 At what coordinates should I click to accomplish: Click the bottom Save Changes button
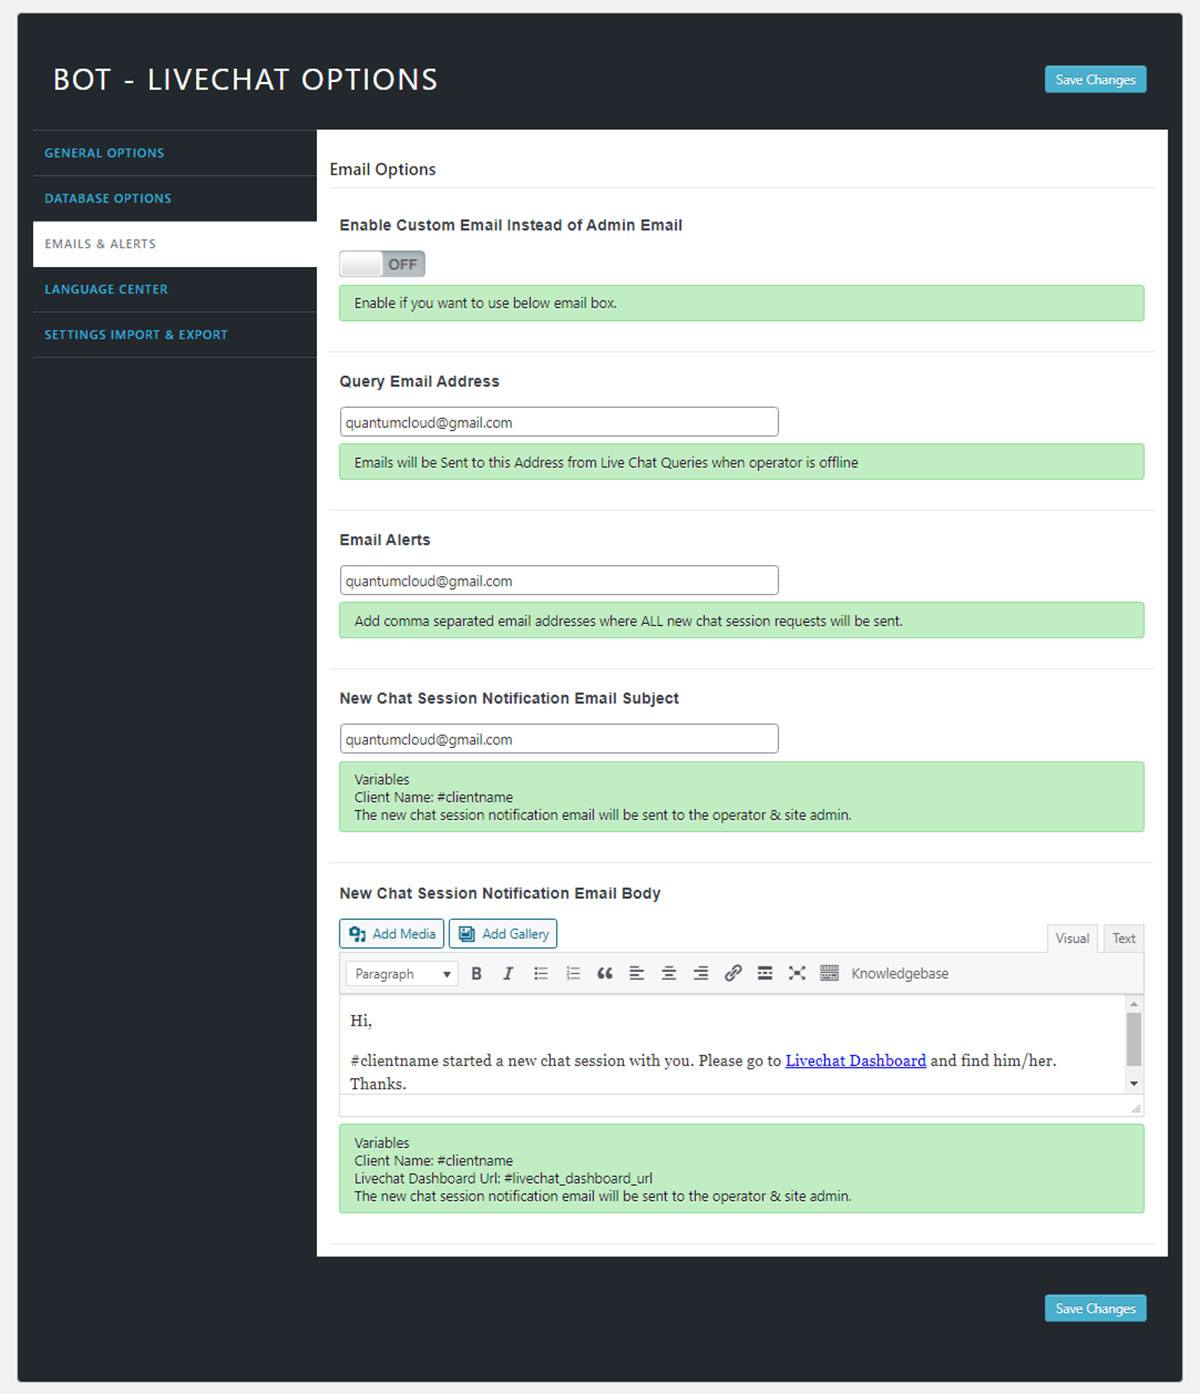point(1095,1308)
